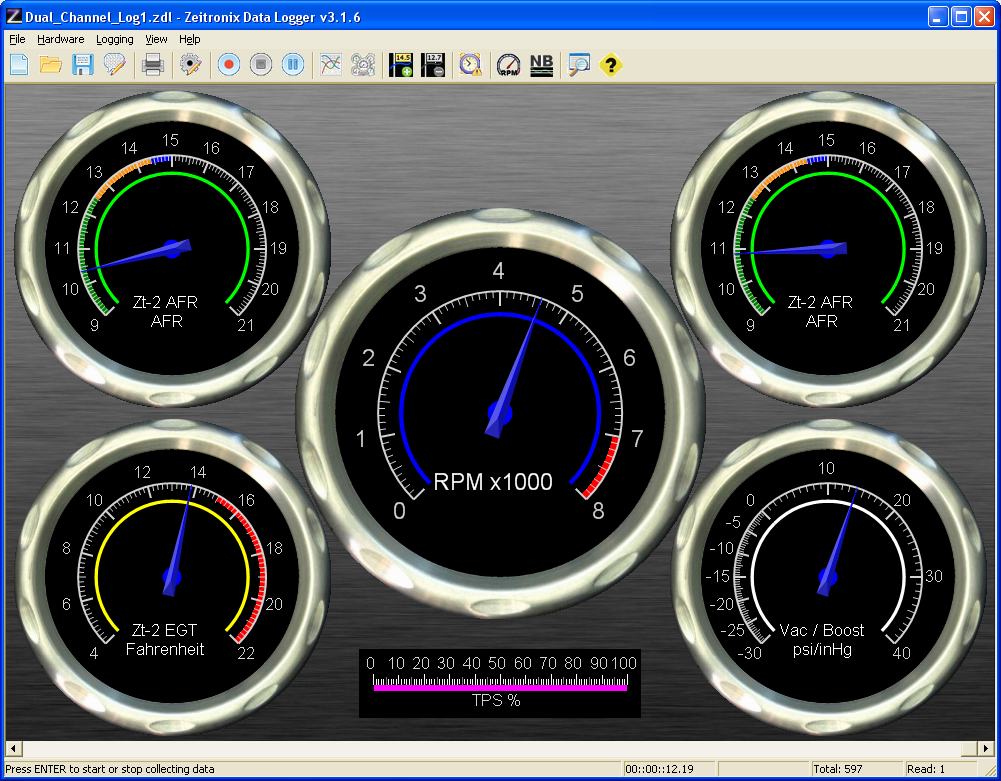This screenshot has height=781, width=1001.
Task: Click the horizontal scrollbar right arrow
Action: (x=985, y=748)
